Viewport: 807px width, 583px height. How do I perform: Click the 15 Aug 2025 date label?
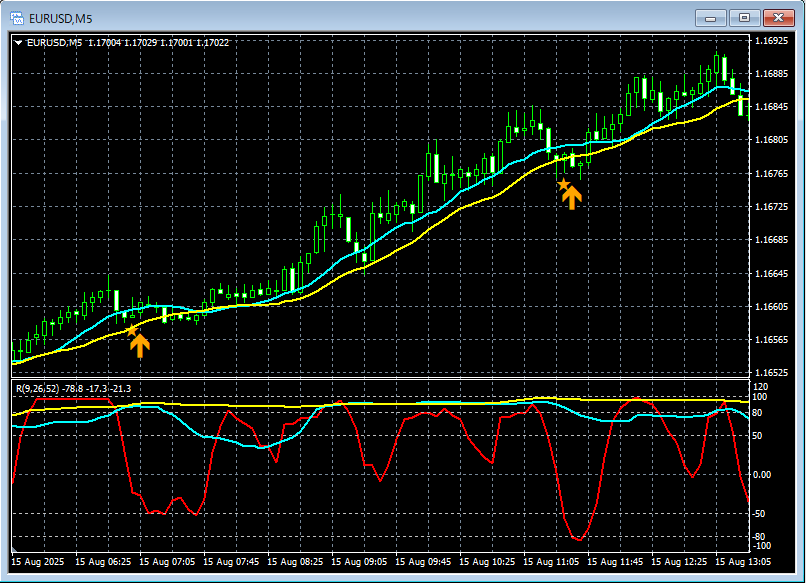click(38, 561)
